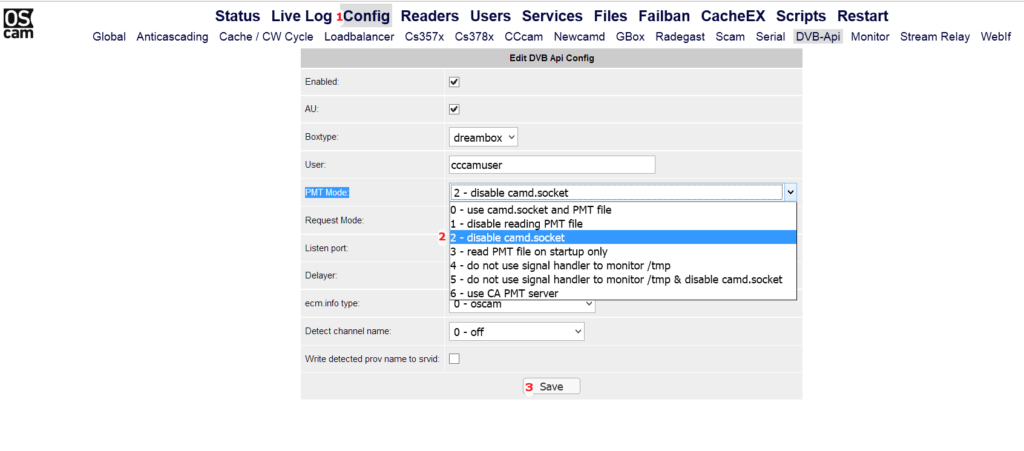This screenshot has width=1024, height=451.
Task: Open the ecm.info type dropdown
Action: pos(522,305)
